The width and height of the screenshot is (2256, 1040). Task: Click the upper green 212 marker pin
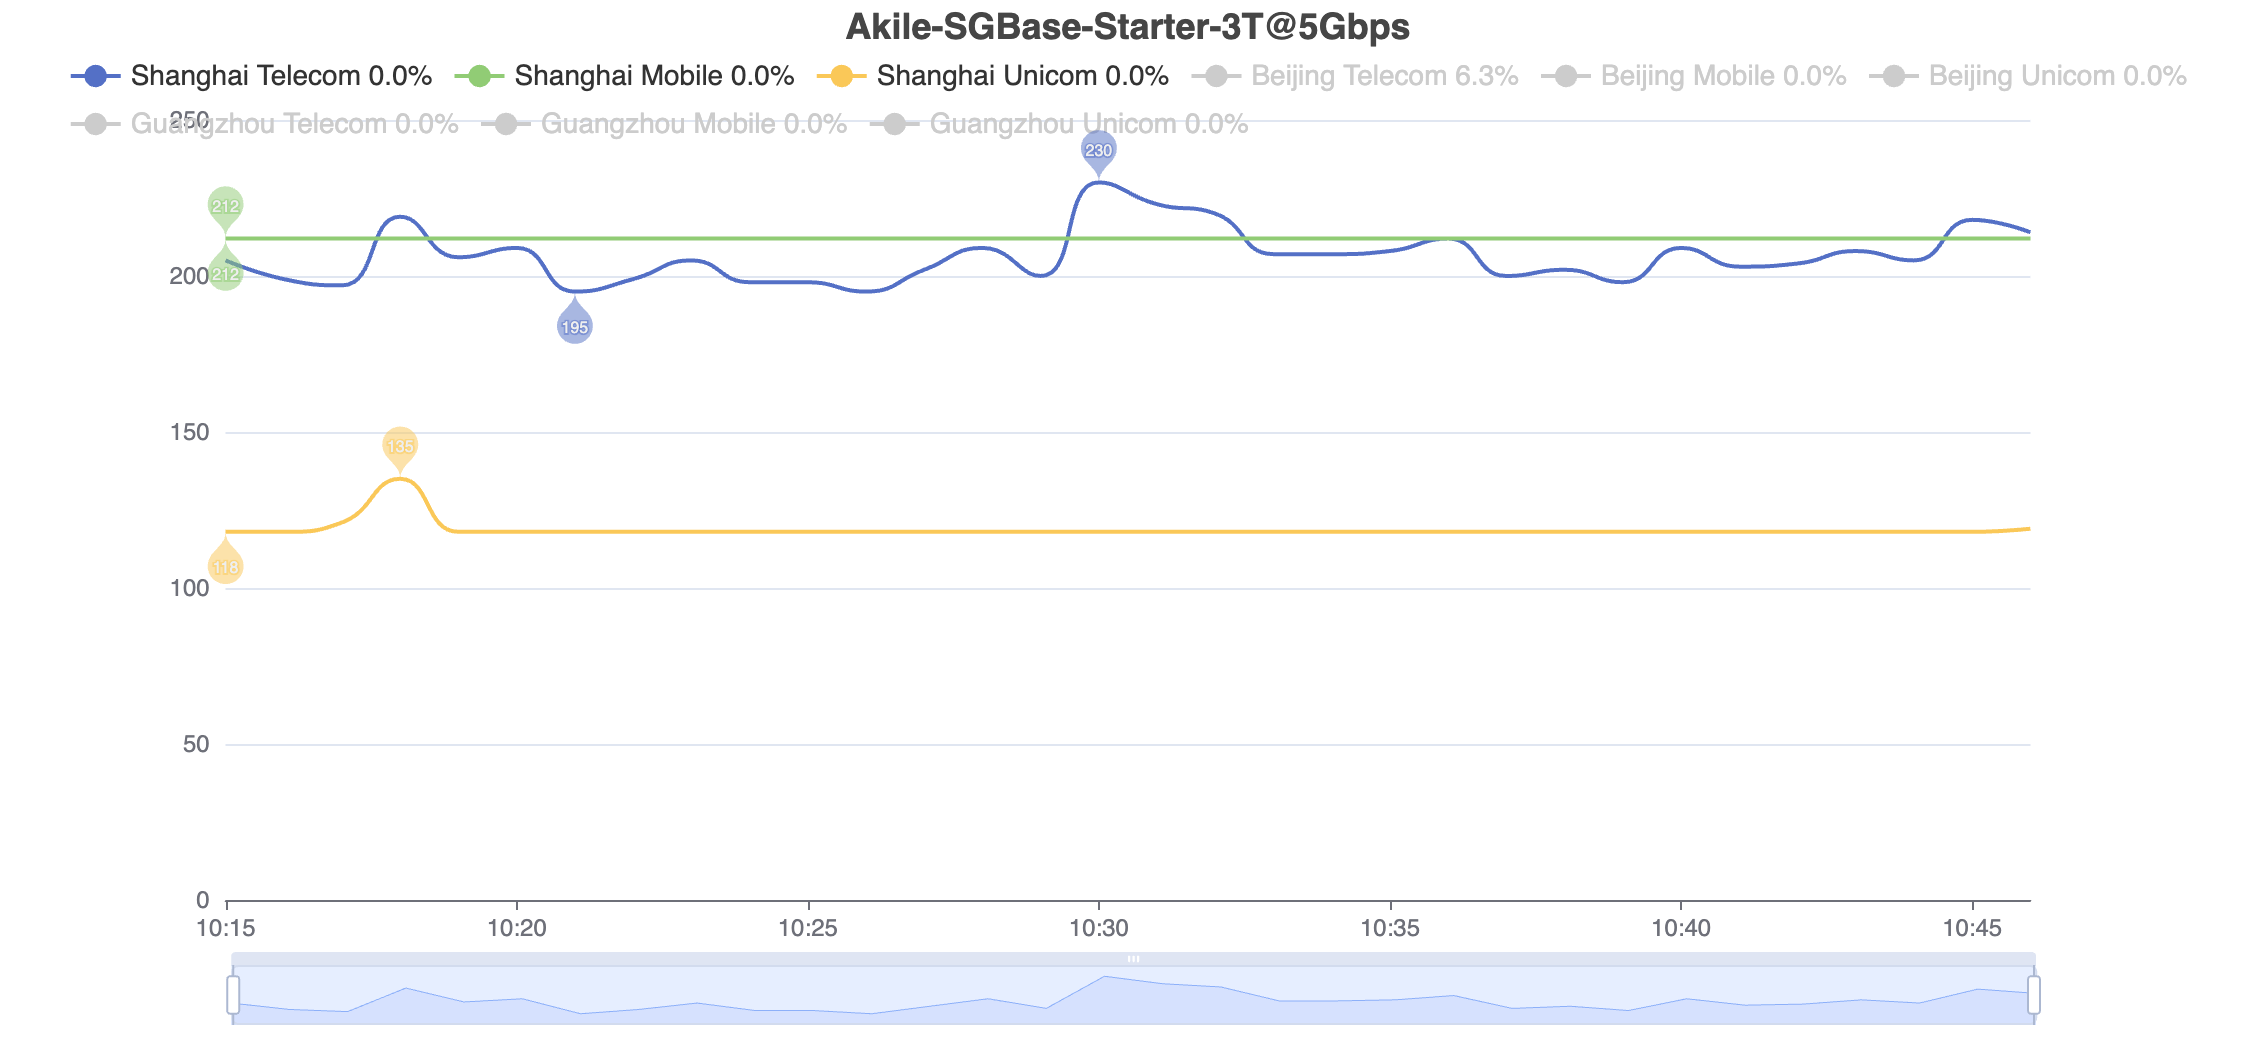click(x=225, y=207)
